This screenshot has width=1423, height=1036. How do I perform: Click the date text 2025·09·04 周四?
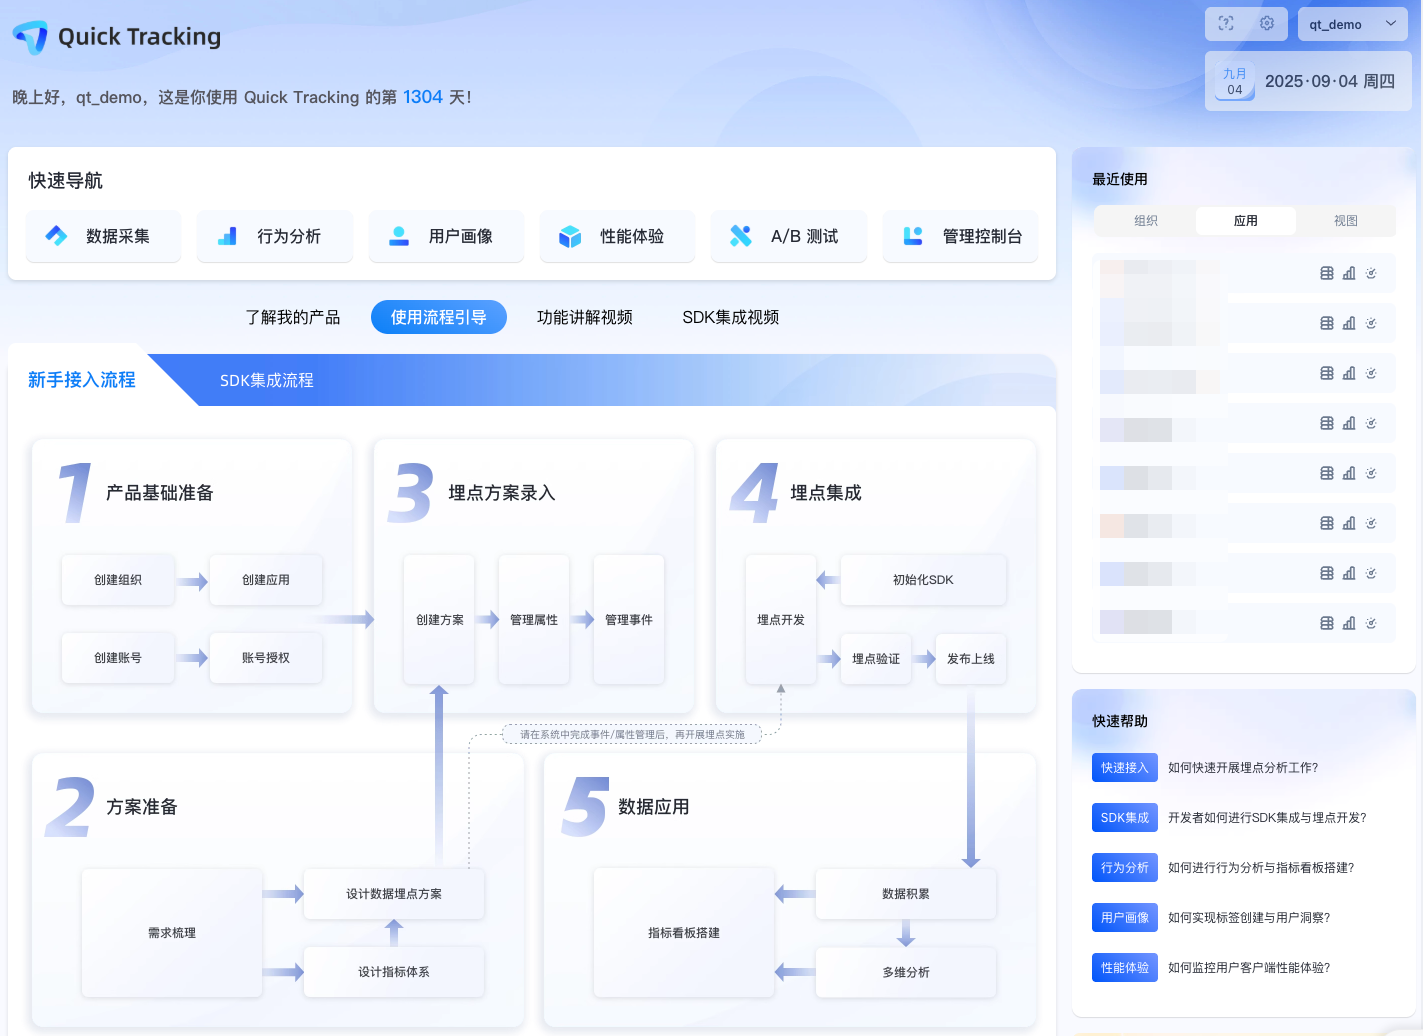click(1330, 82)
